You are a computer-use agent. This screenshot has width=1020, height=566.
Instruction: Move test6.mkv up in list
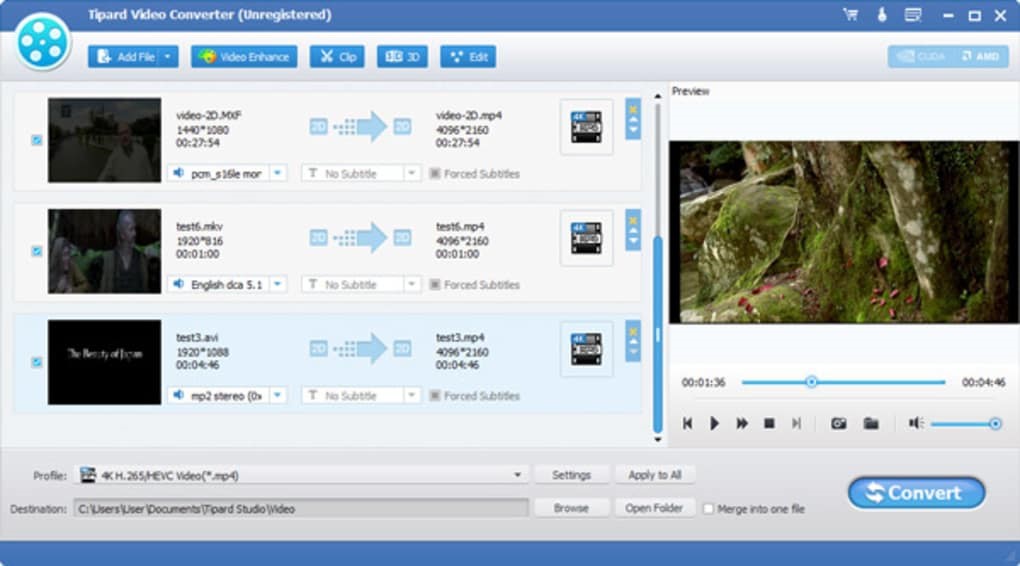click(633, 232)
